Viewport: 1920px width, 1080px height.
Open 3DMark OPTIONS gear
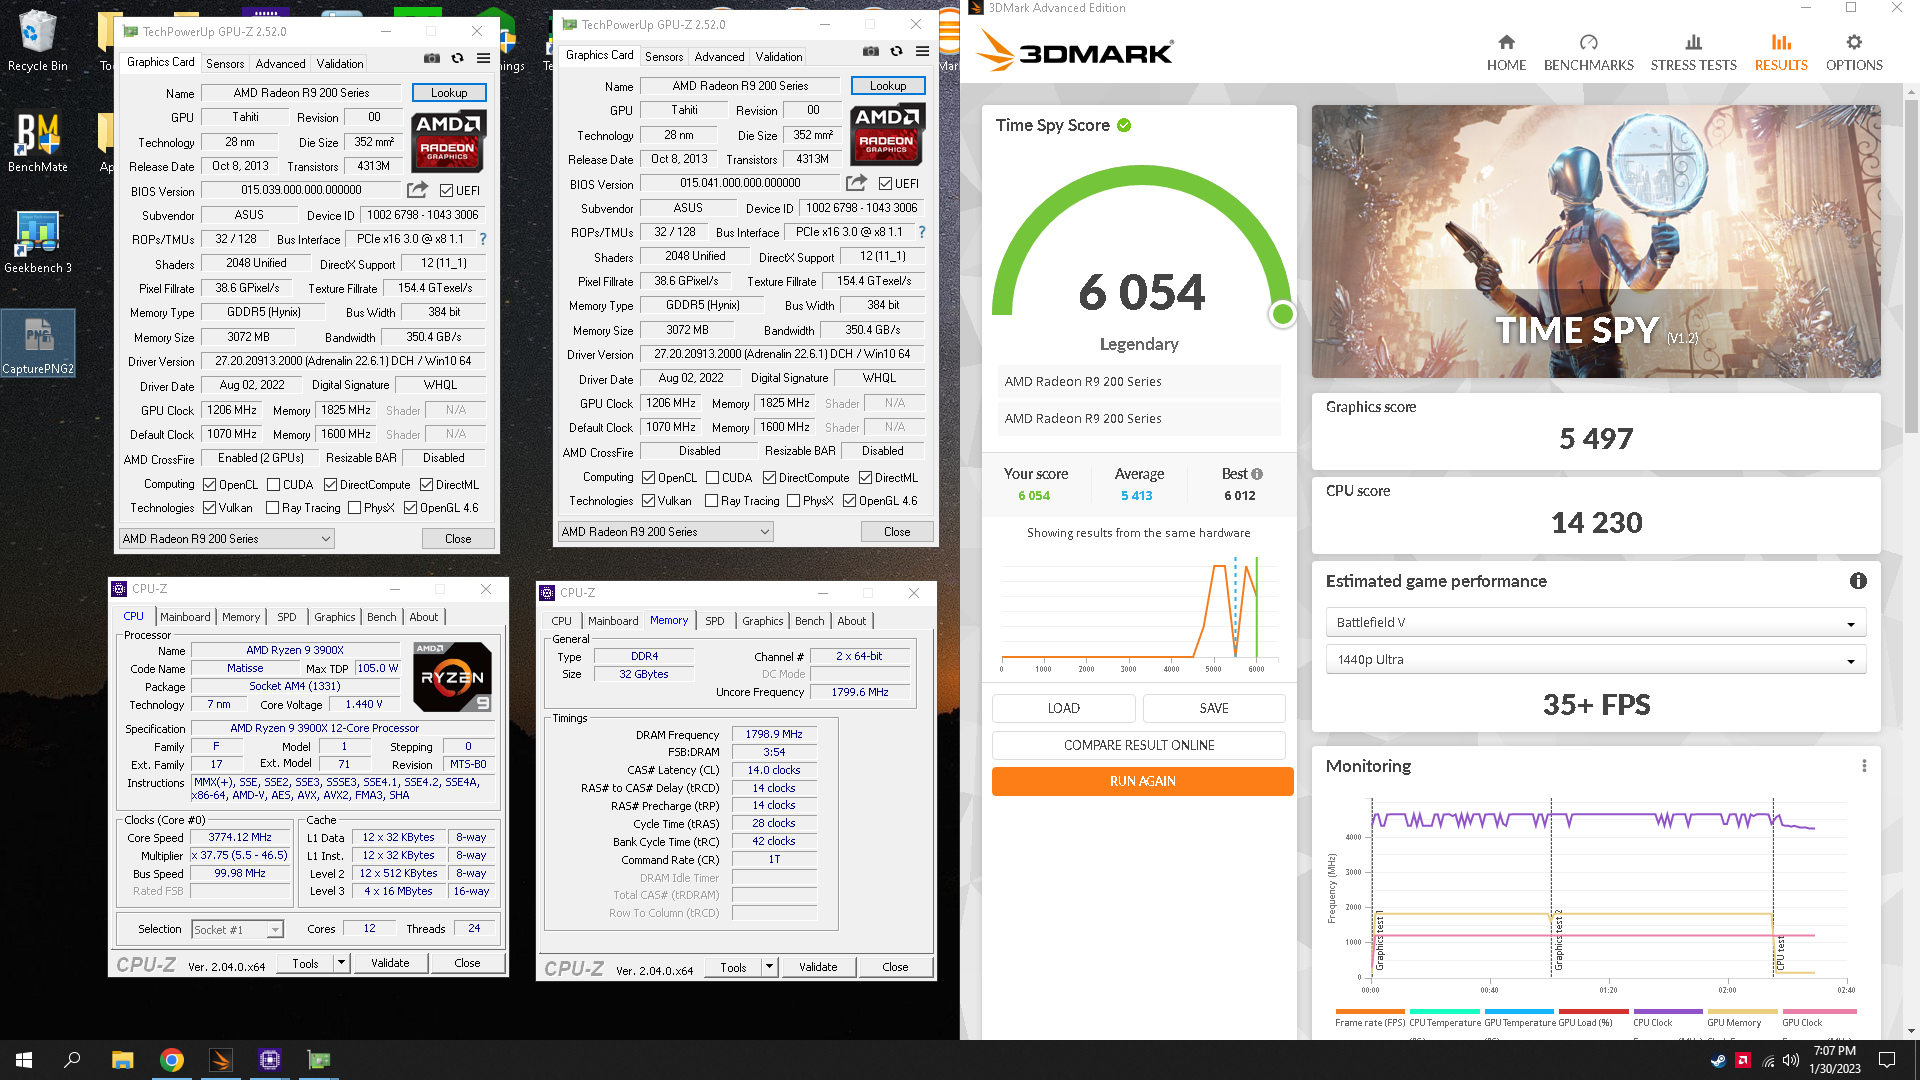[x=1854, y=53]
